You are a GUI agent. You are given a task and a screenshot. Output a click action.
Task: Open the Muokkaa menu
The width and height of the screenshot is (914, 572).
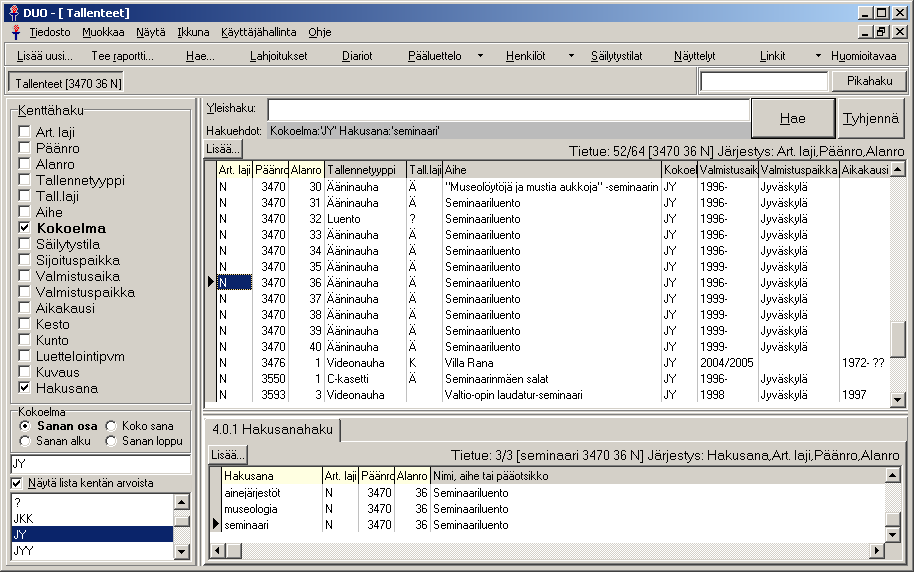pos(103,32)
